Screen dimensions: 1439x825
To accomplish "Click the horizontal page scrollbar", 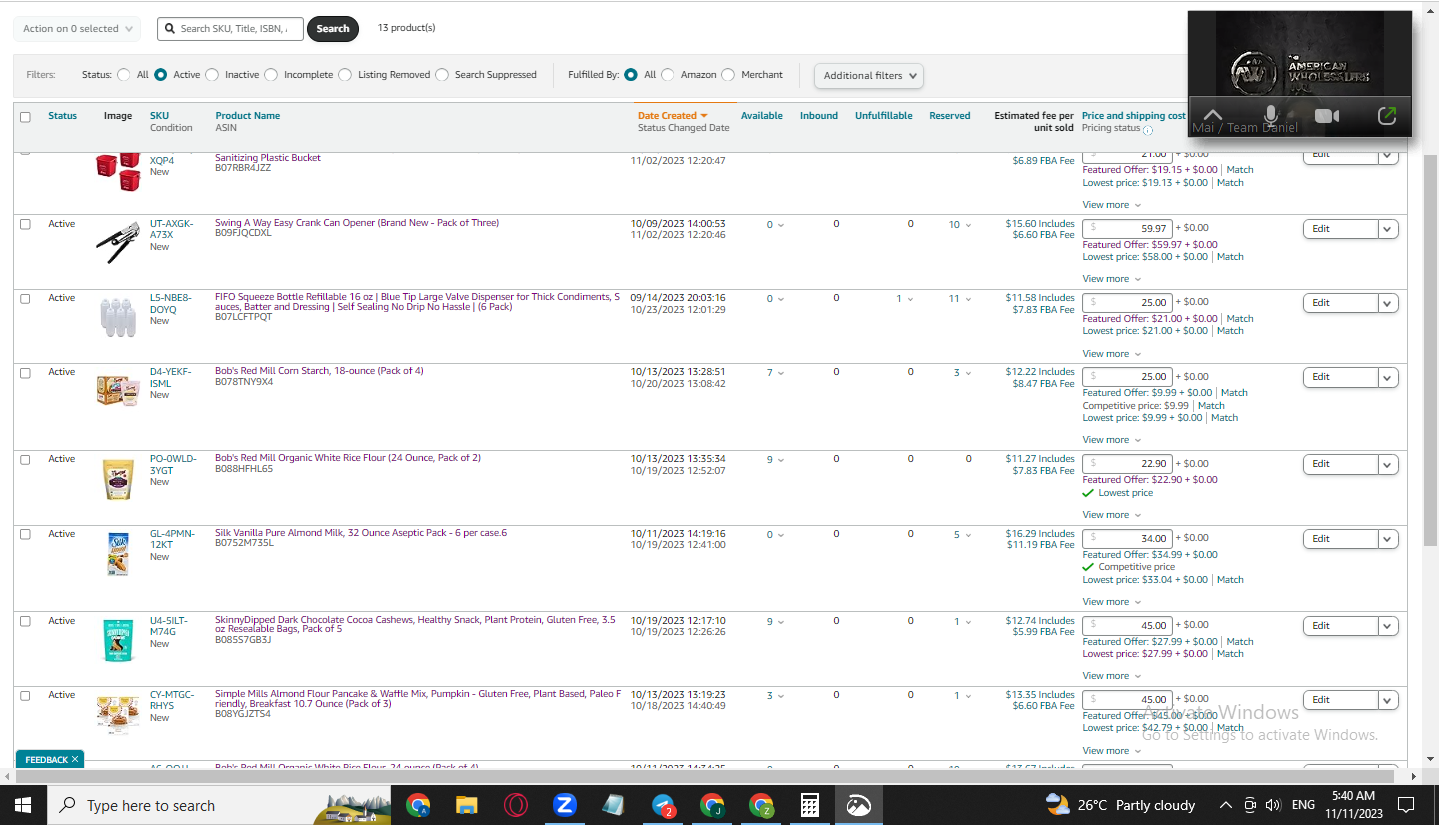I will point(705,776).
